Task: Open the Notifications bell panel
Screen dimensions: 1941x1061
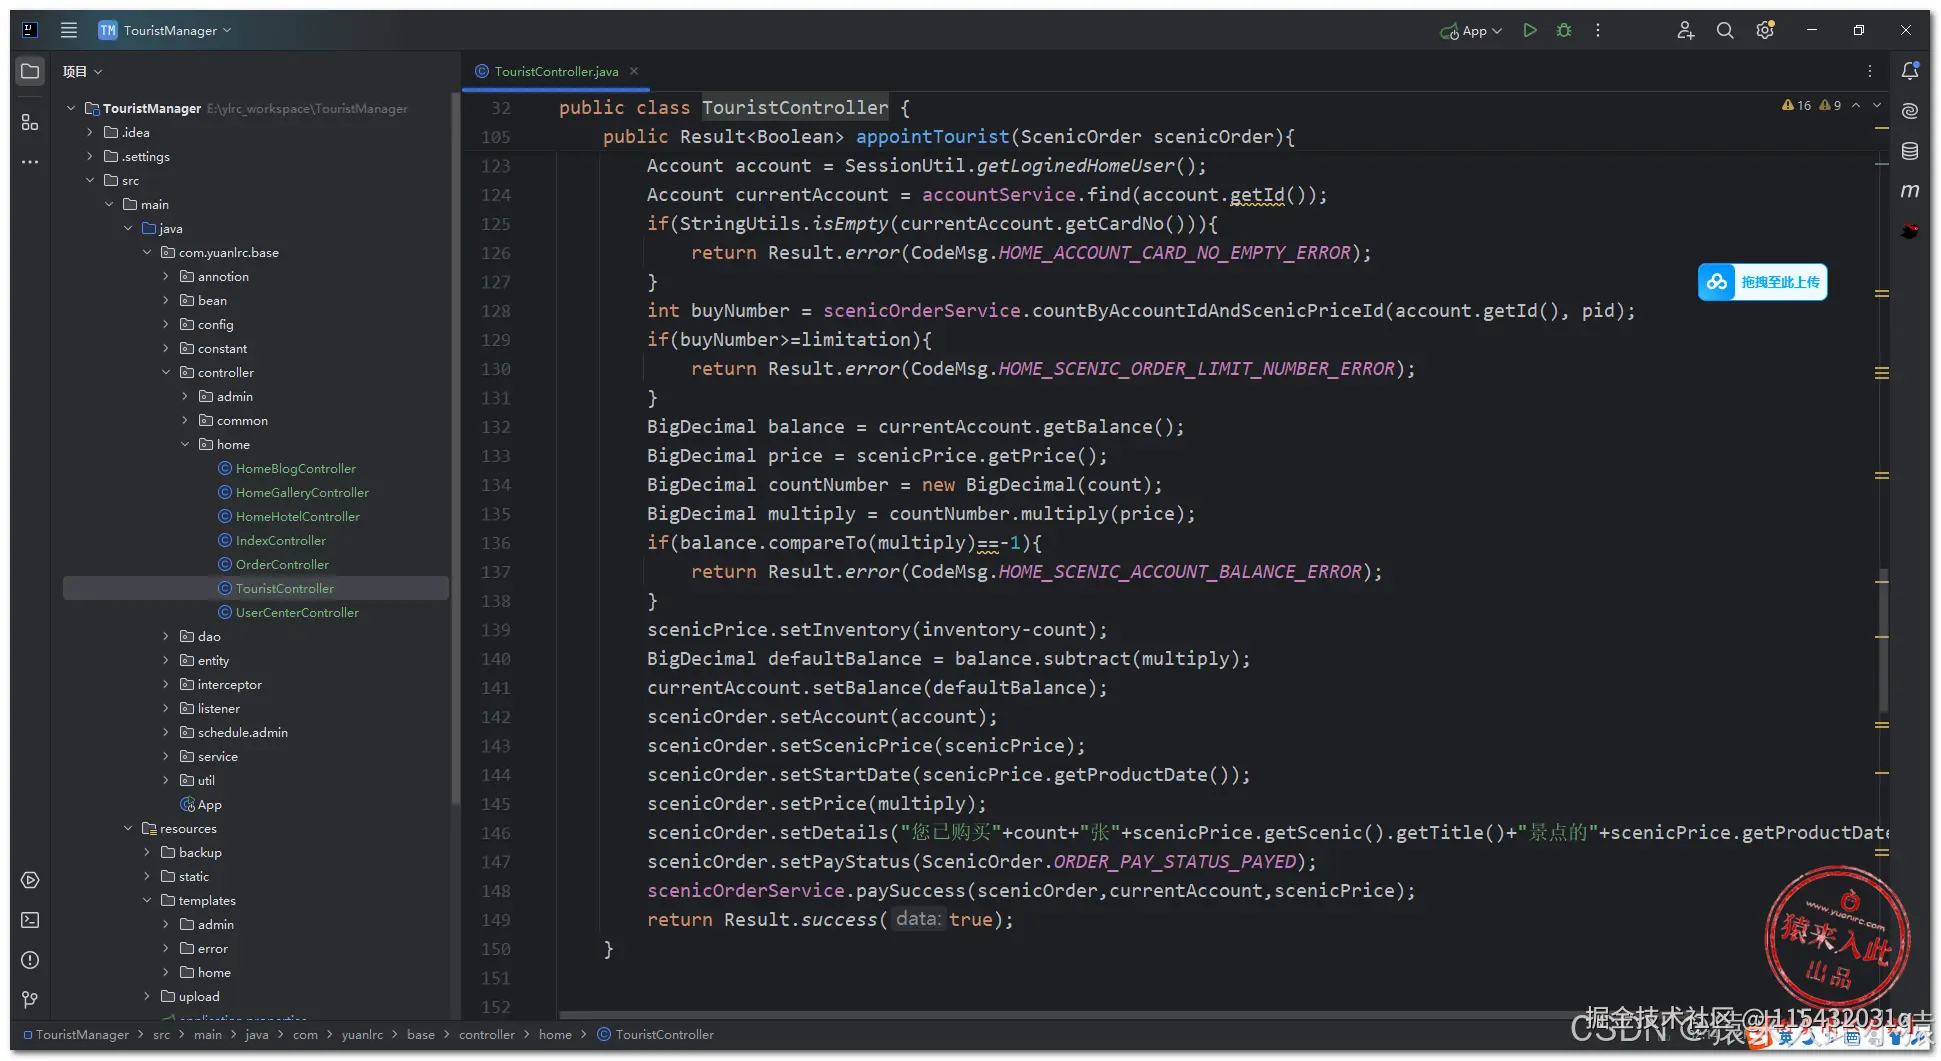Action: (x=1910, y=71)
